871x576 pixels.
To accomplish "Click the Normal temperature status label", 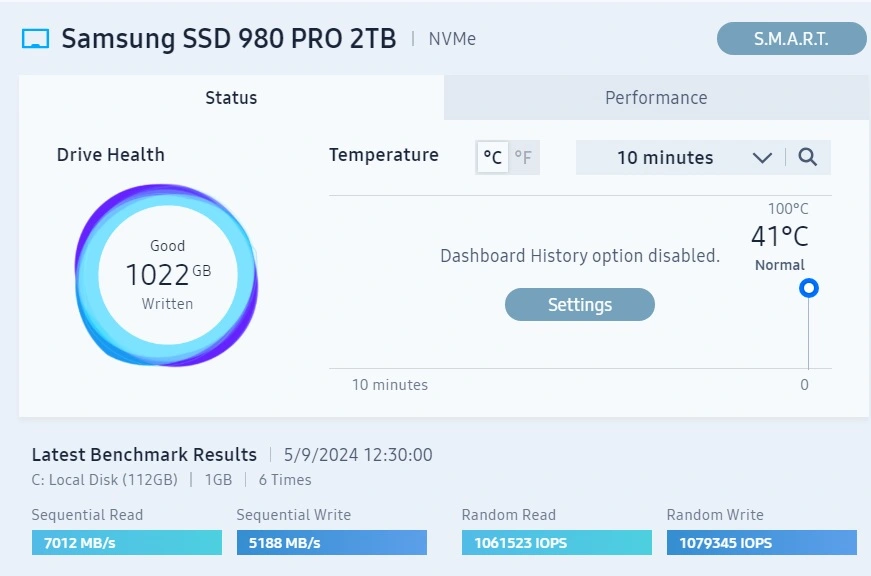I will (779, 265).
